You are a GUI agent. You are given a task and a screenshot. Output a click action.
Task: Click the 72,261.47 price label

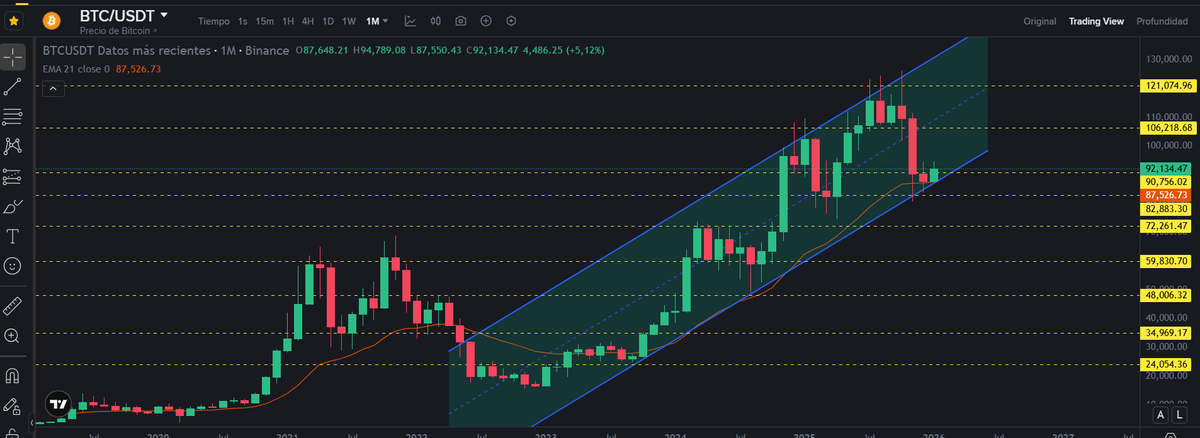coord(1168,227)
